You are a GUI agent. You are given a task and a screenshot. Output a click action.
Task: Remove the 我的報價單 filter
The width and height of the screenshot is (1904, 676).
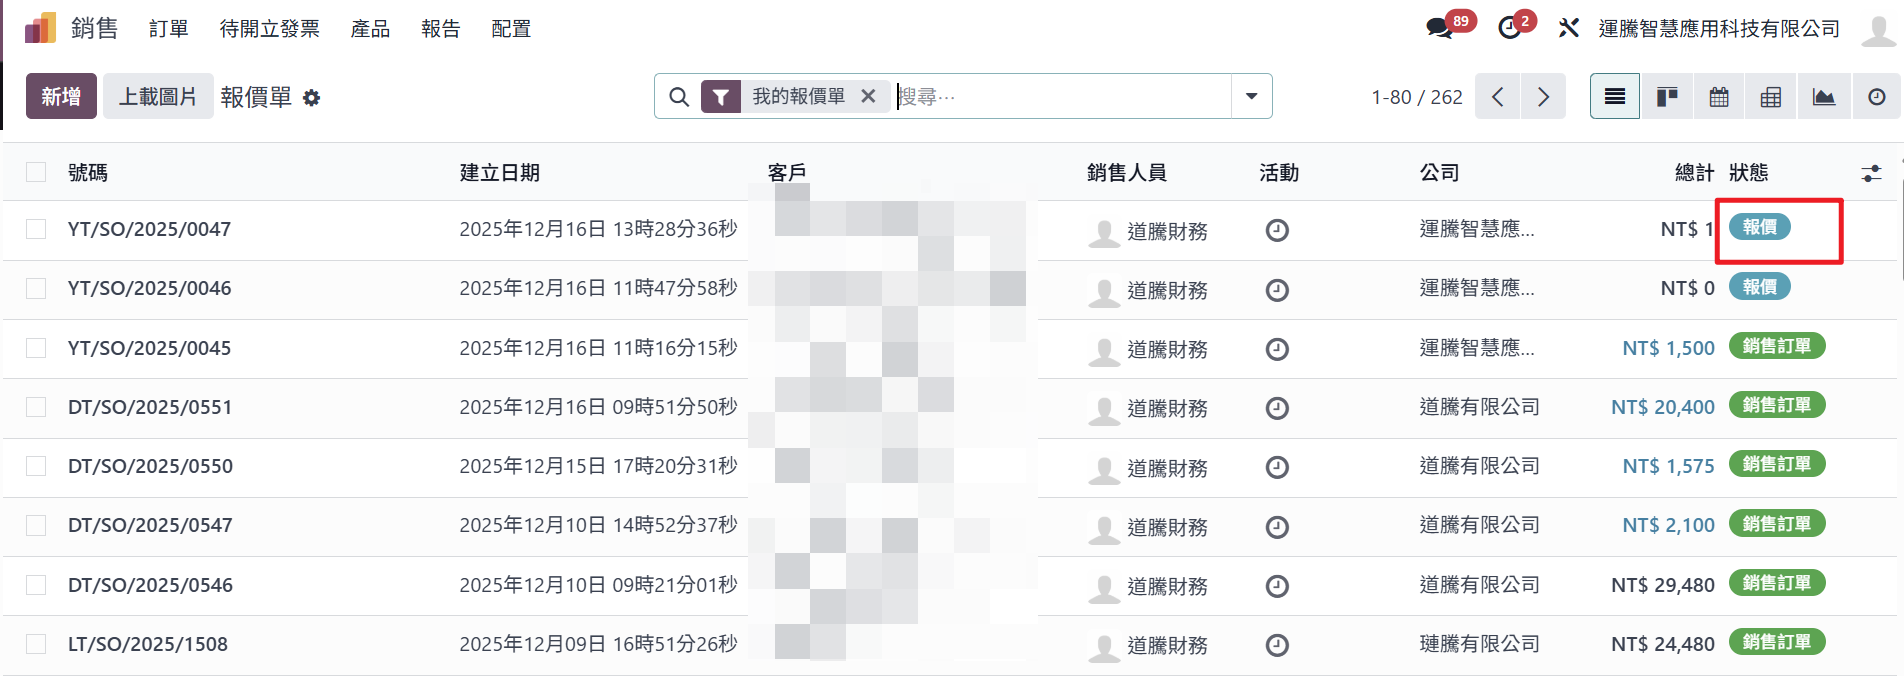(868, 96)
